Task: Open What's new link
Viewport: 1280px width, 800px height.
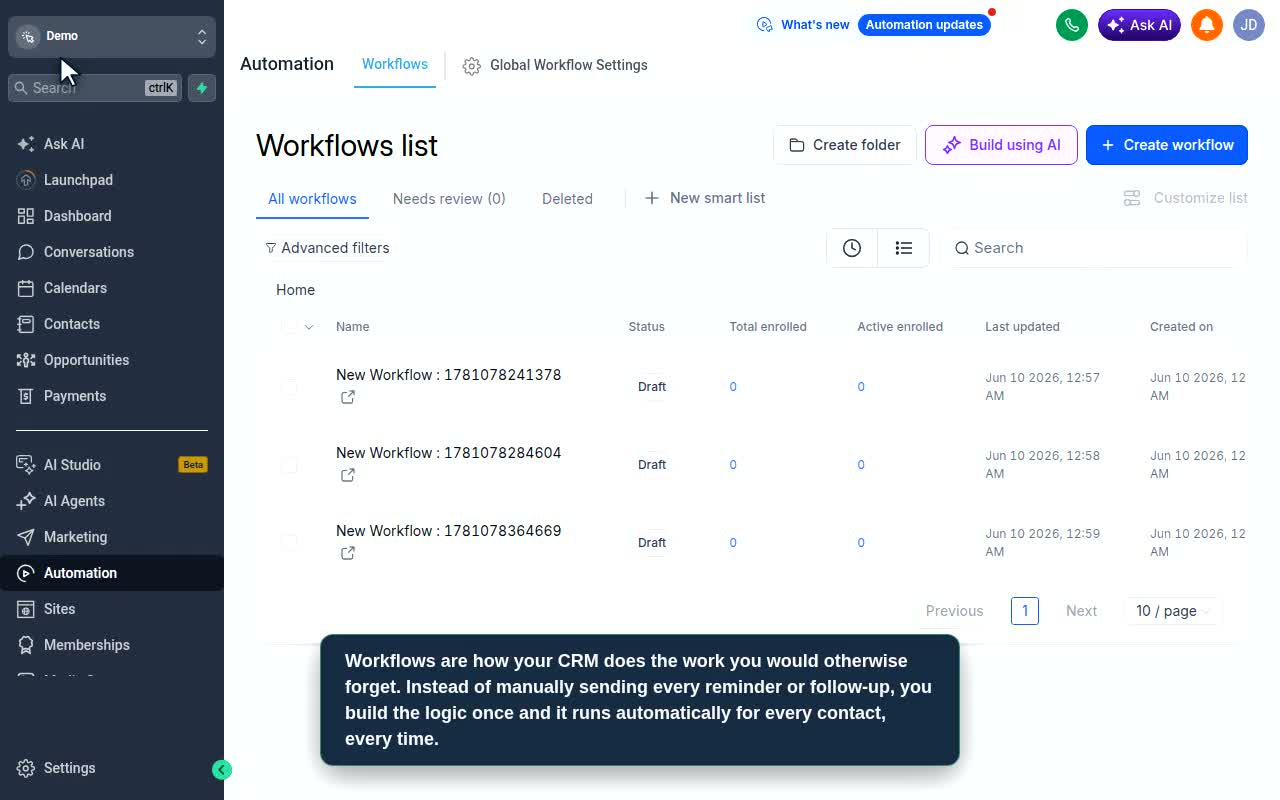Action: (803, 25)
